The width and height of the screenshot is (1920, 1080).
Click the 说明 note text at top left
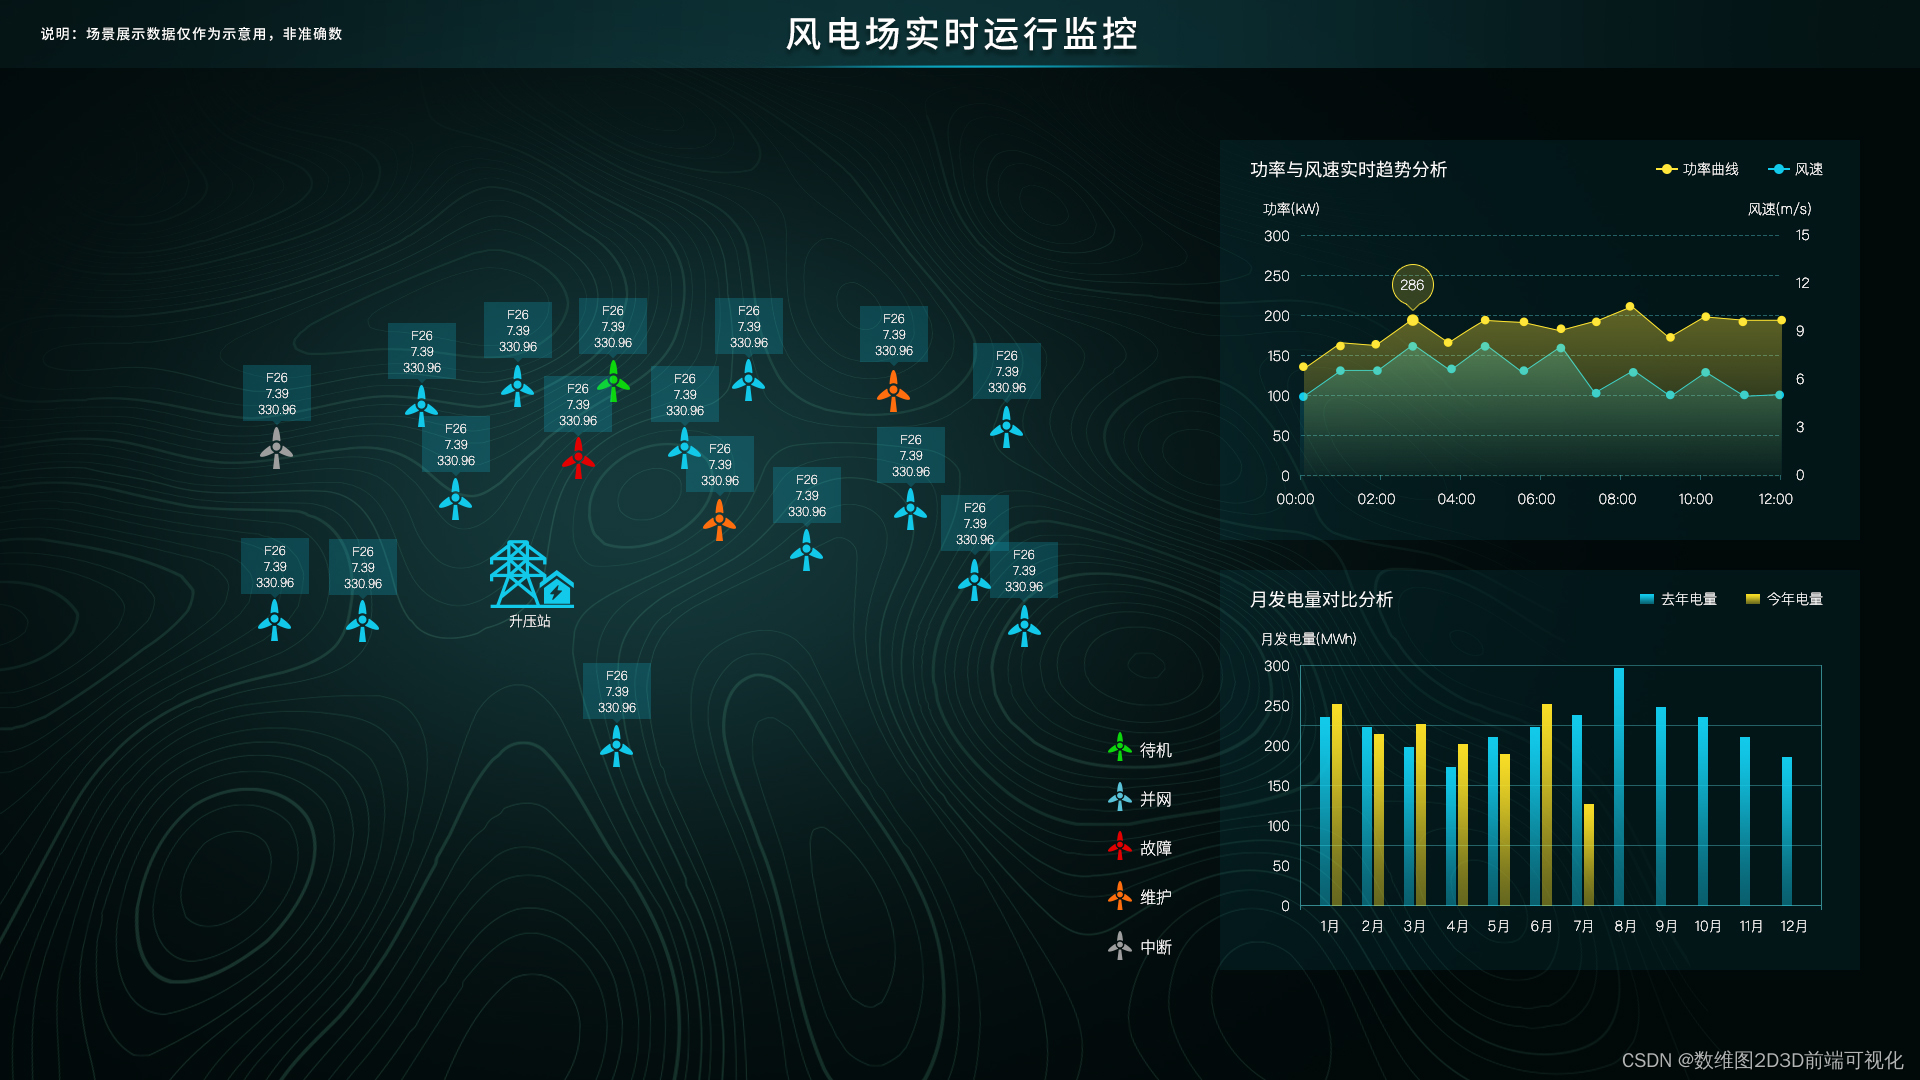(x=192, y=34)
